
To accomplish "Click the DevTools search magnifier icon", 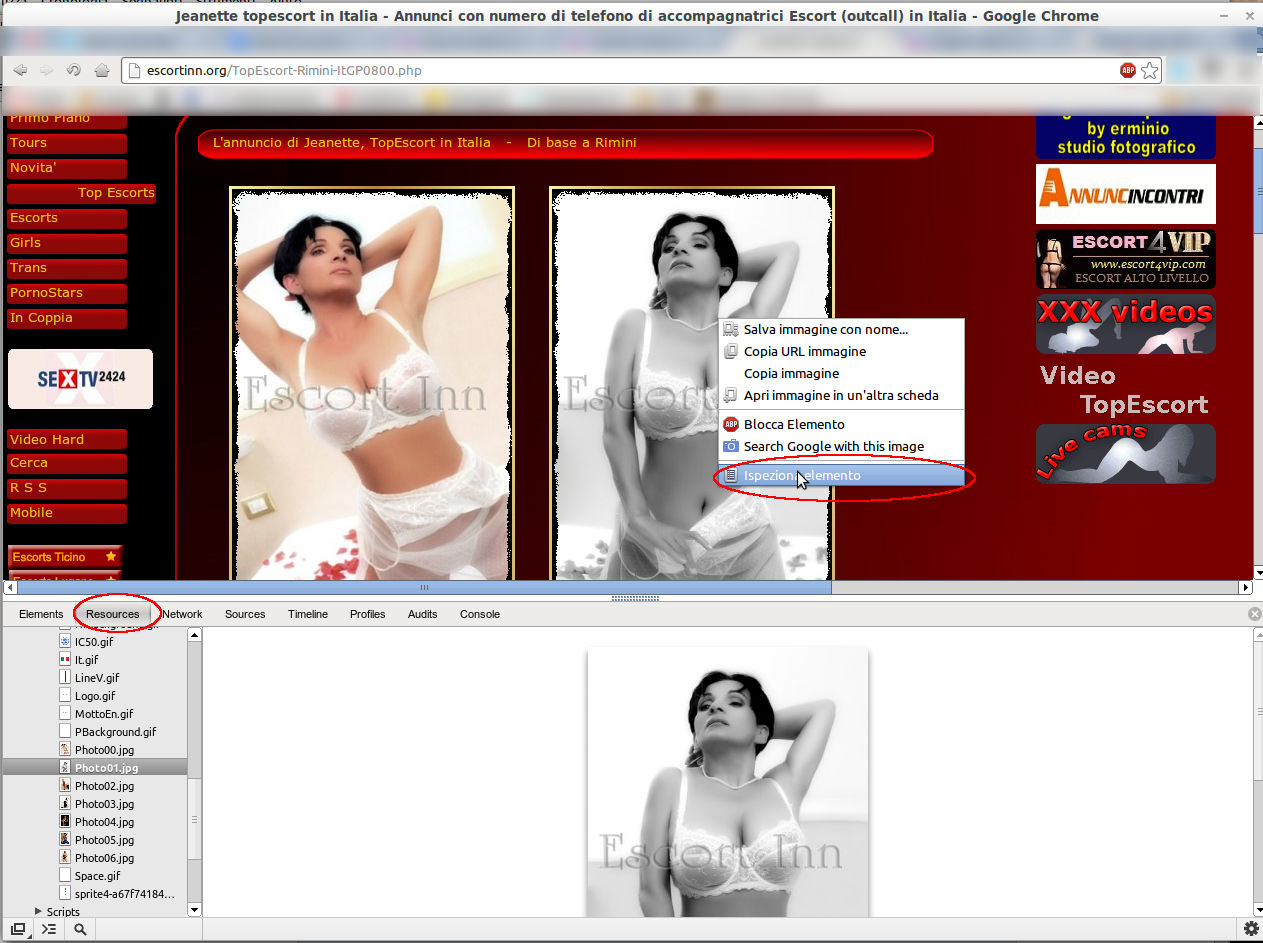I will point(80,929).
